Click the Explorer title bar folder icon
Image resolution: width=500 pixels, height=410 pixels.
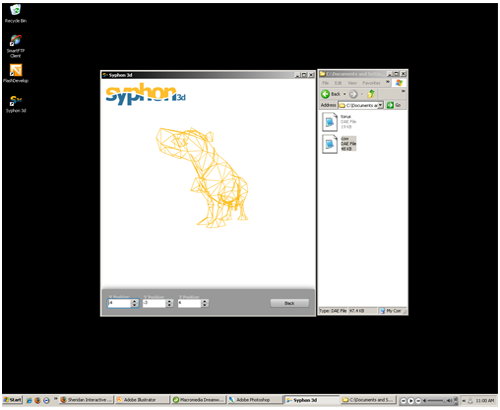(322, 74)
